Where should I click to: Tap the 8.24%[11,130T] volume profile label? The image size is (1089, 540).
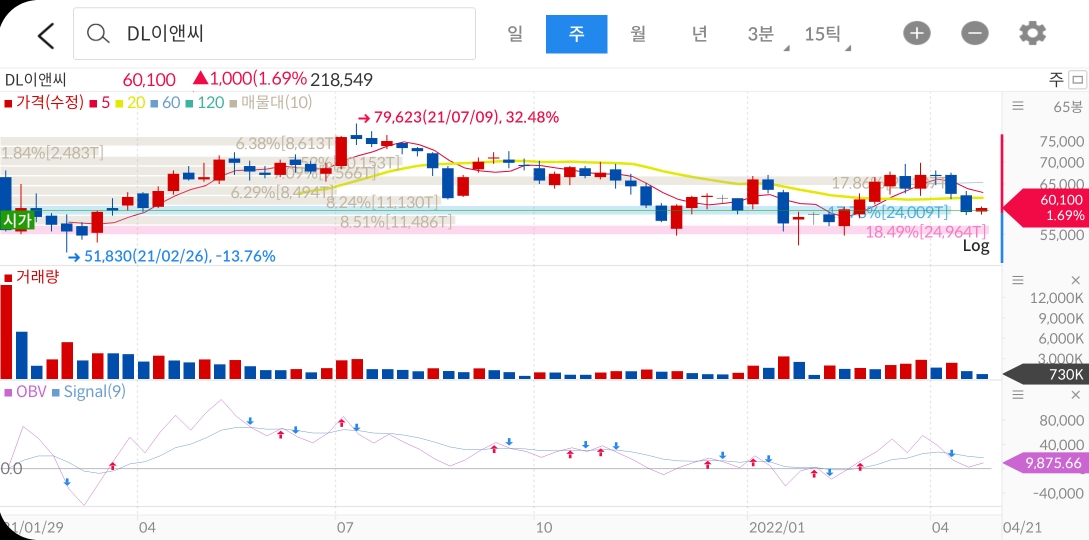[382, 202]
